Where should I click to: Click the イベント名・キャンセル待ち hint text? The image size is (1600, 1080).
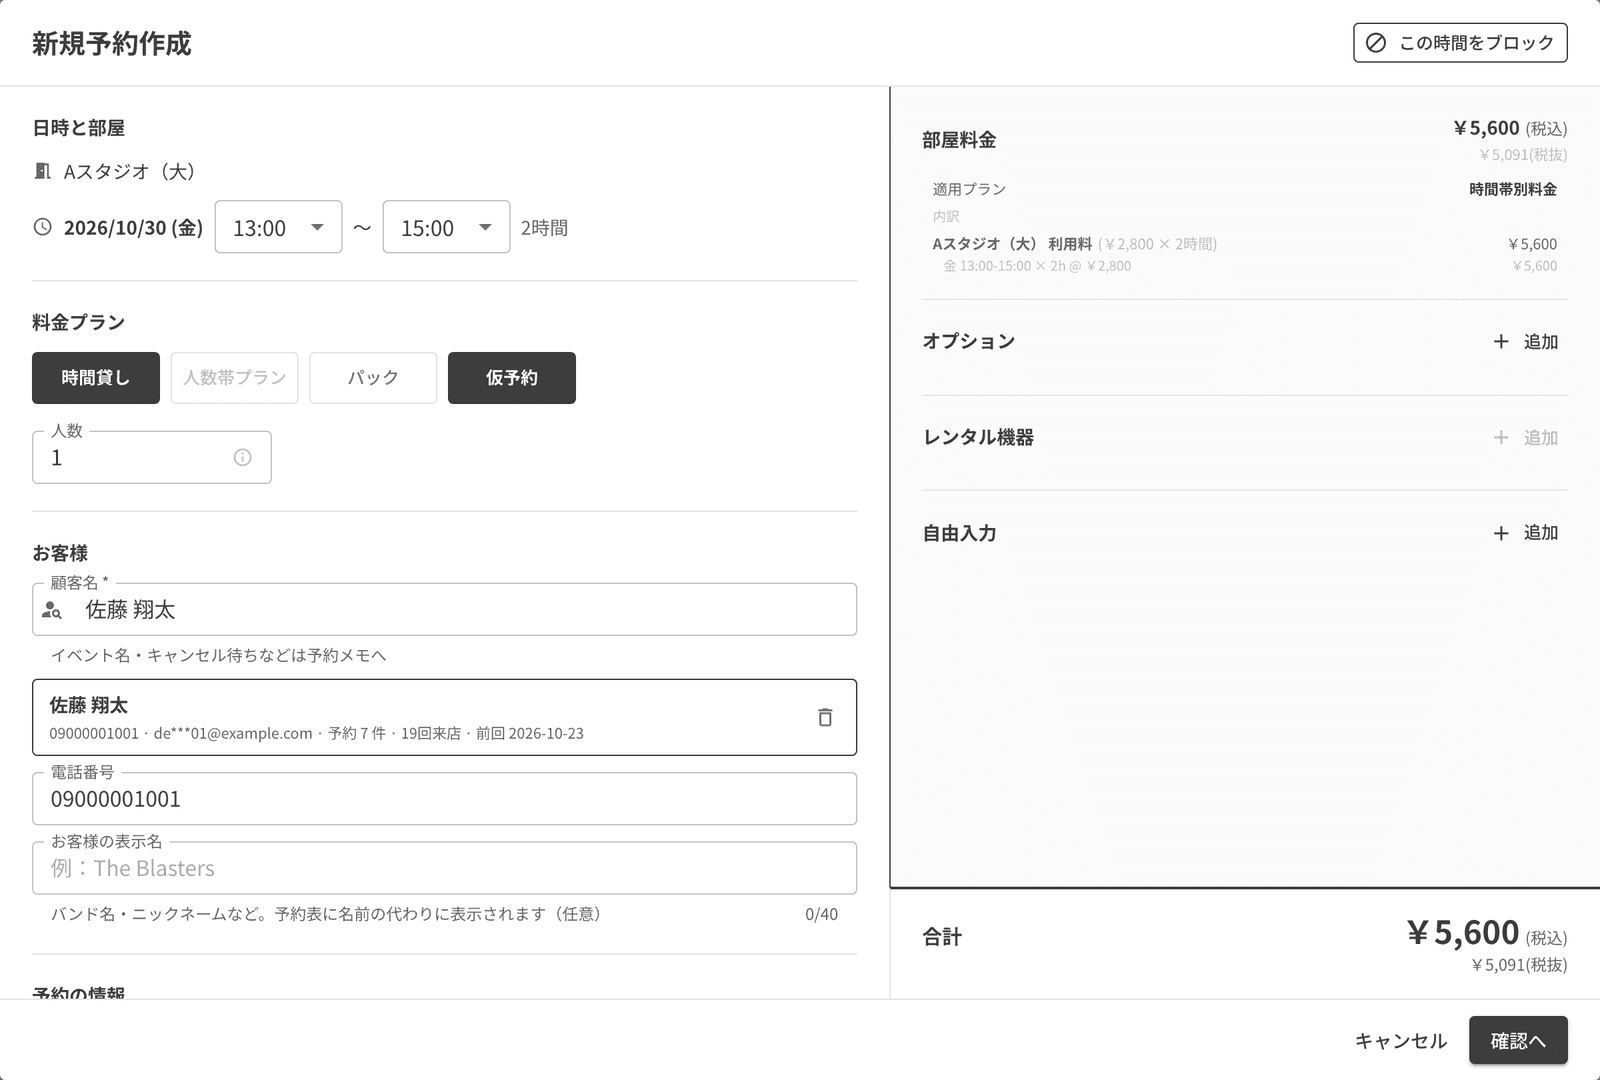click(218, 655)
